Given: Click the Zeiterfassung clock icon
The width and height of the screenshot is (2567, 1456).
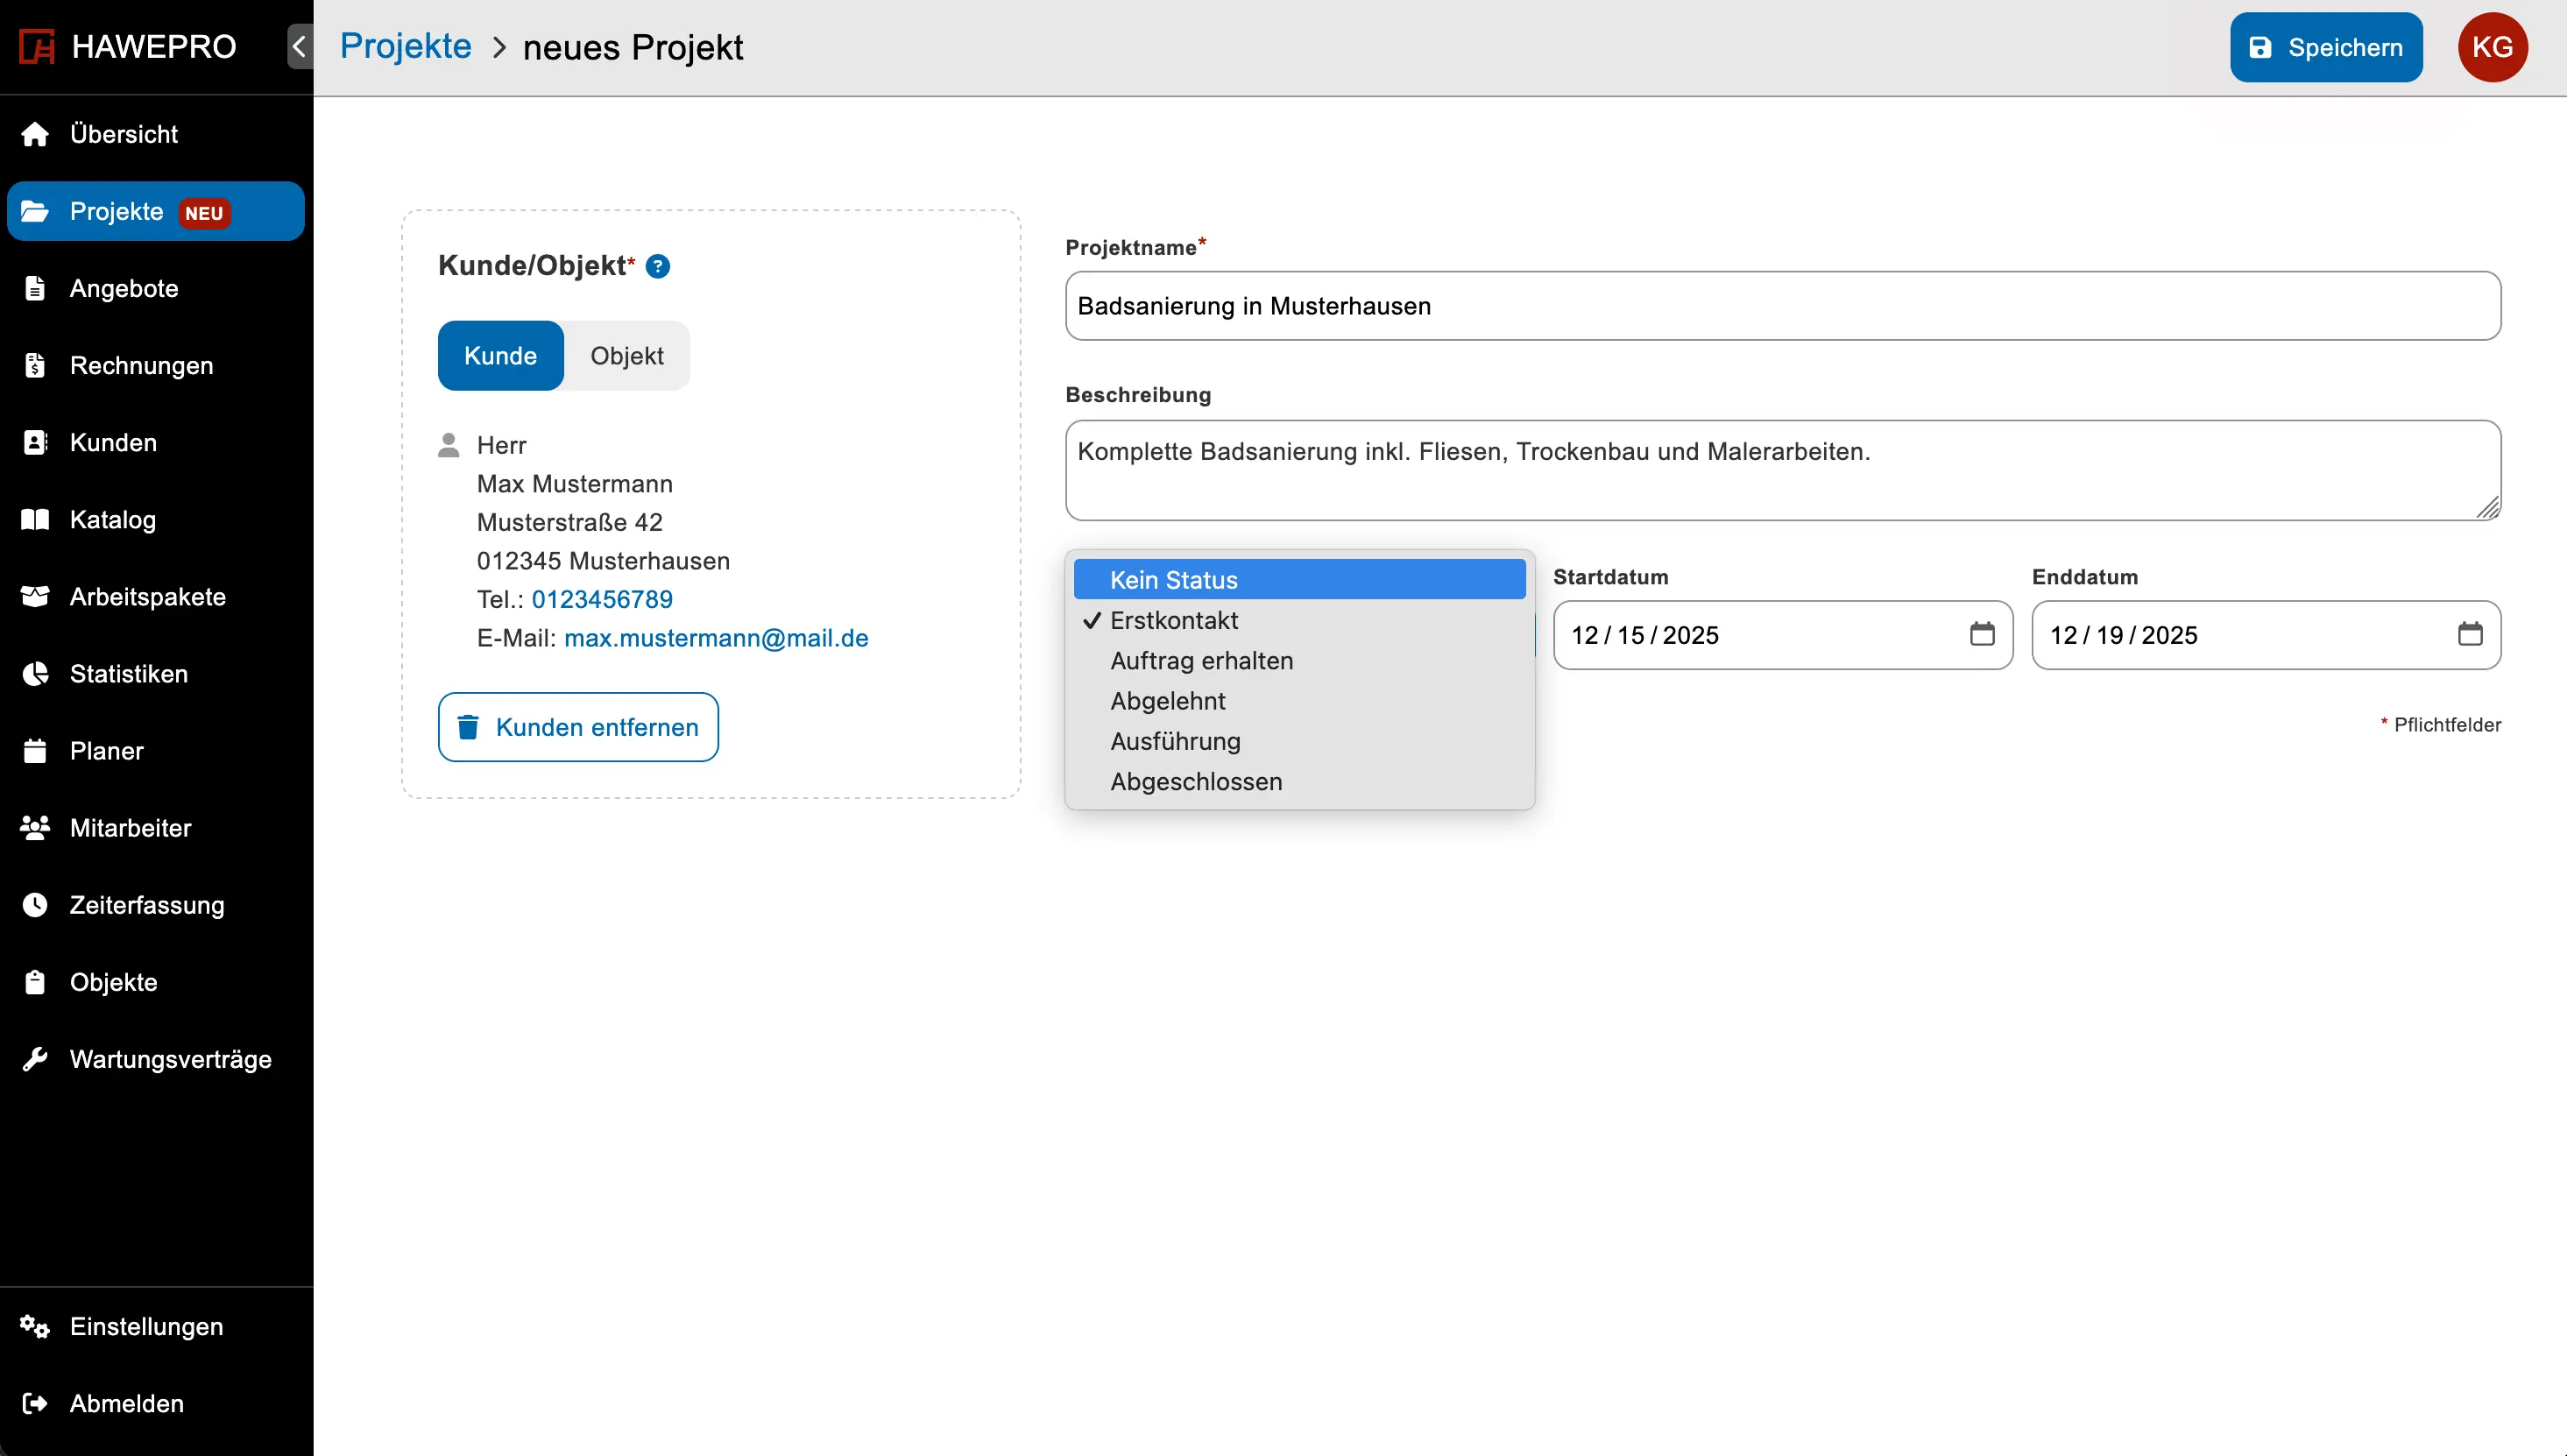Looking at the screenshot, I should [35, 905].
